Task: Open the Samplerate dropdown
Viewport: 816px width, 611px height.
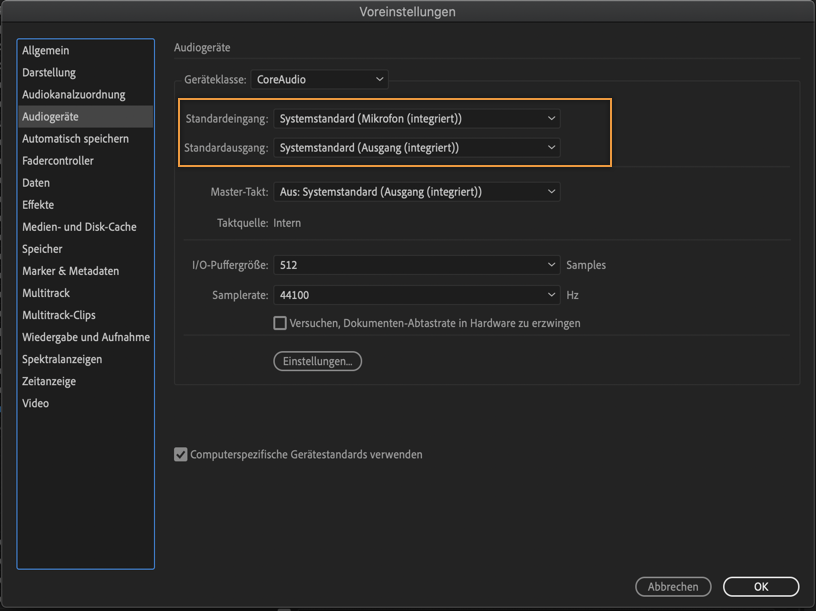Action: 417,295
